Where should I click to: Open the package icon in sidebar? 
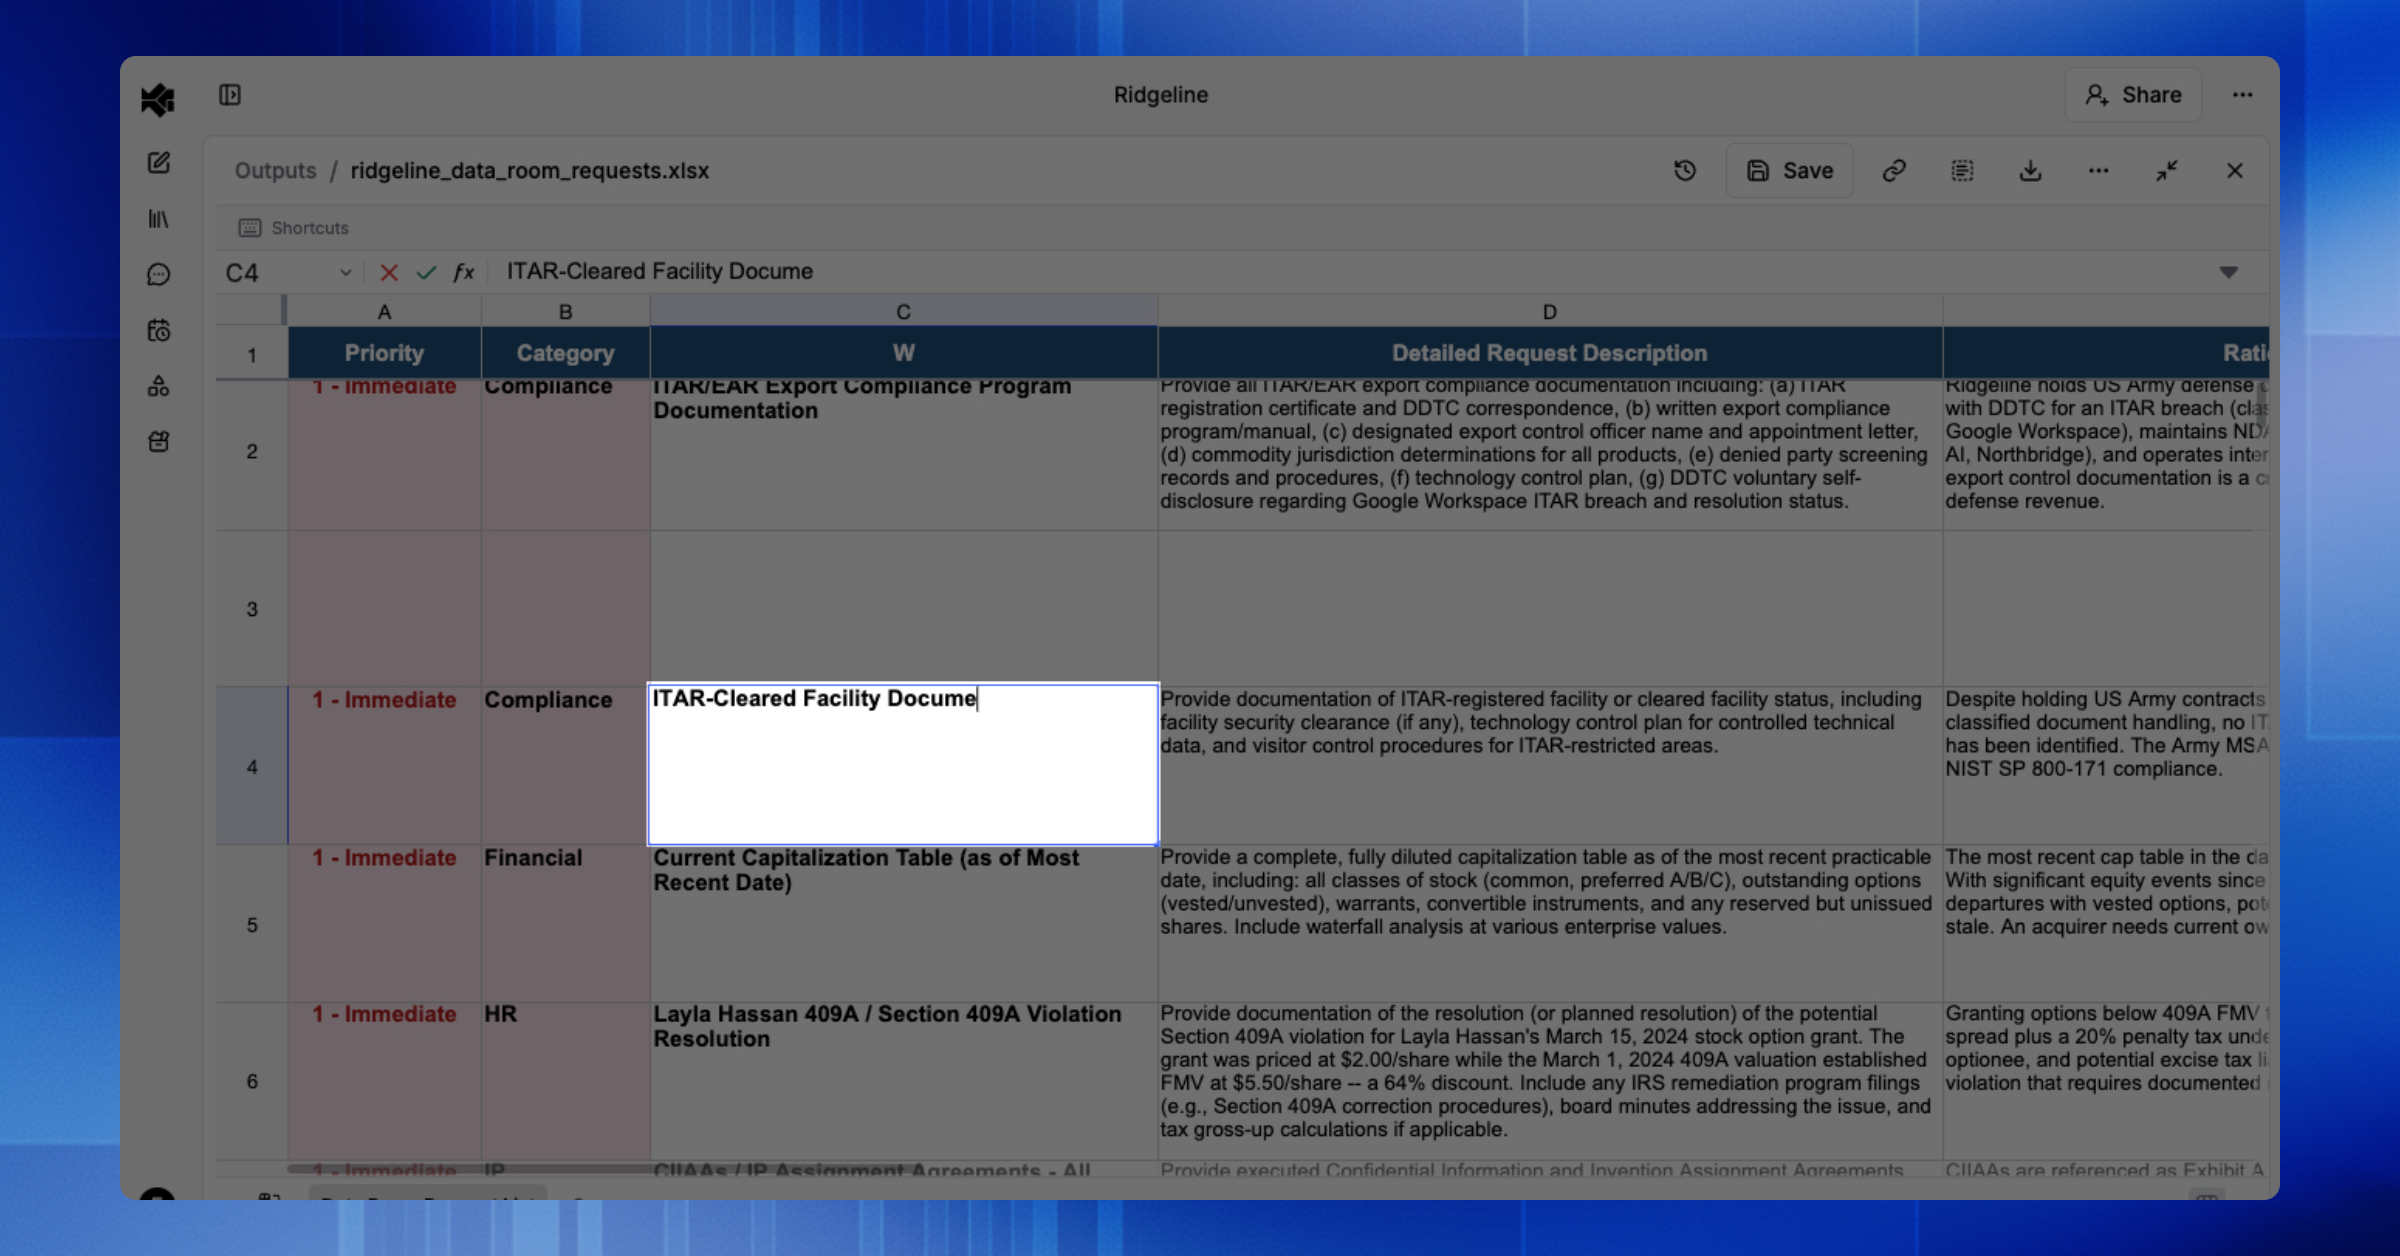[x=159, y=441]
